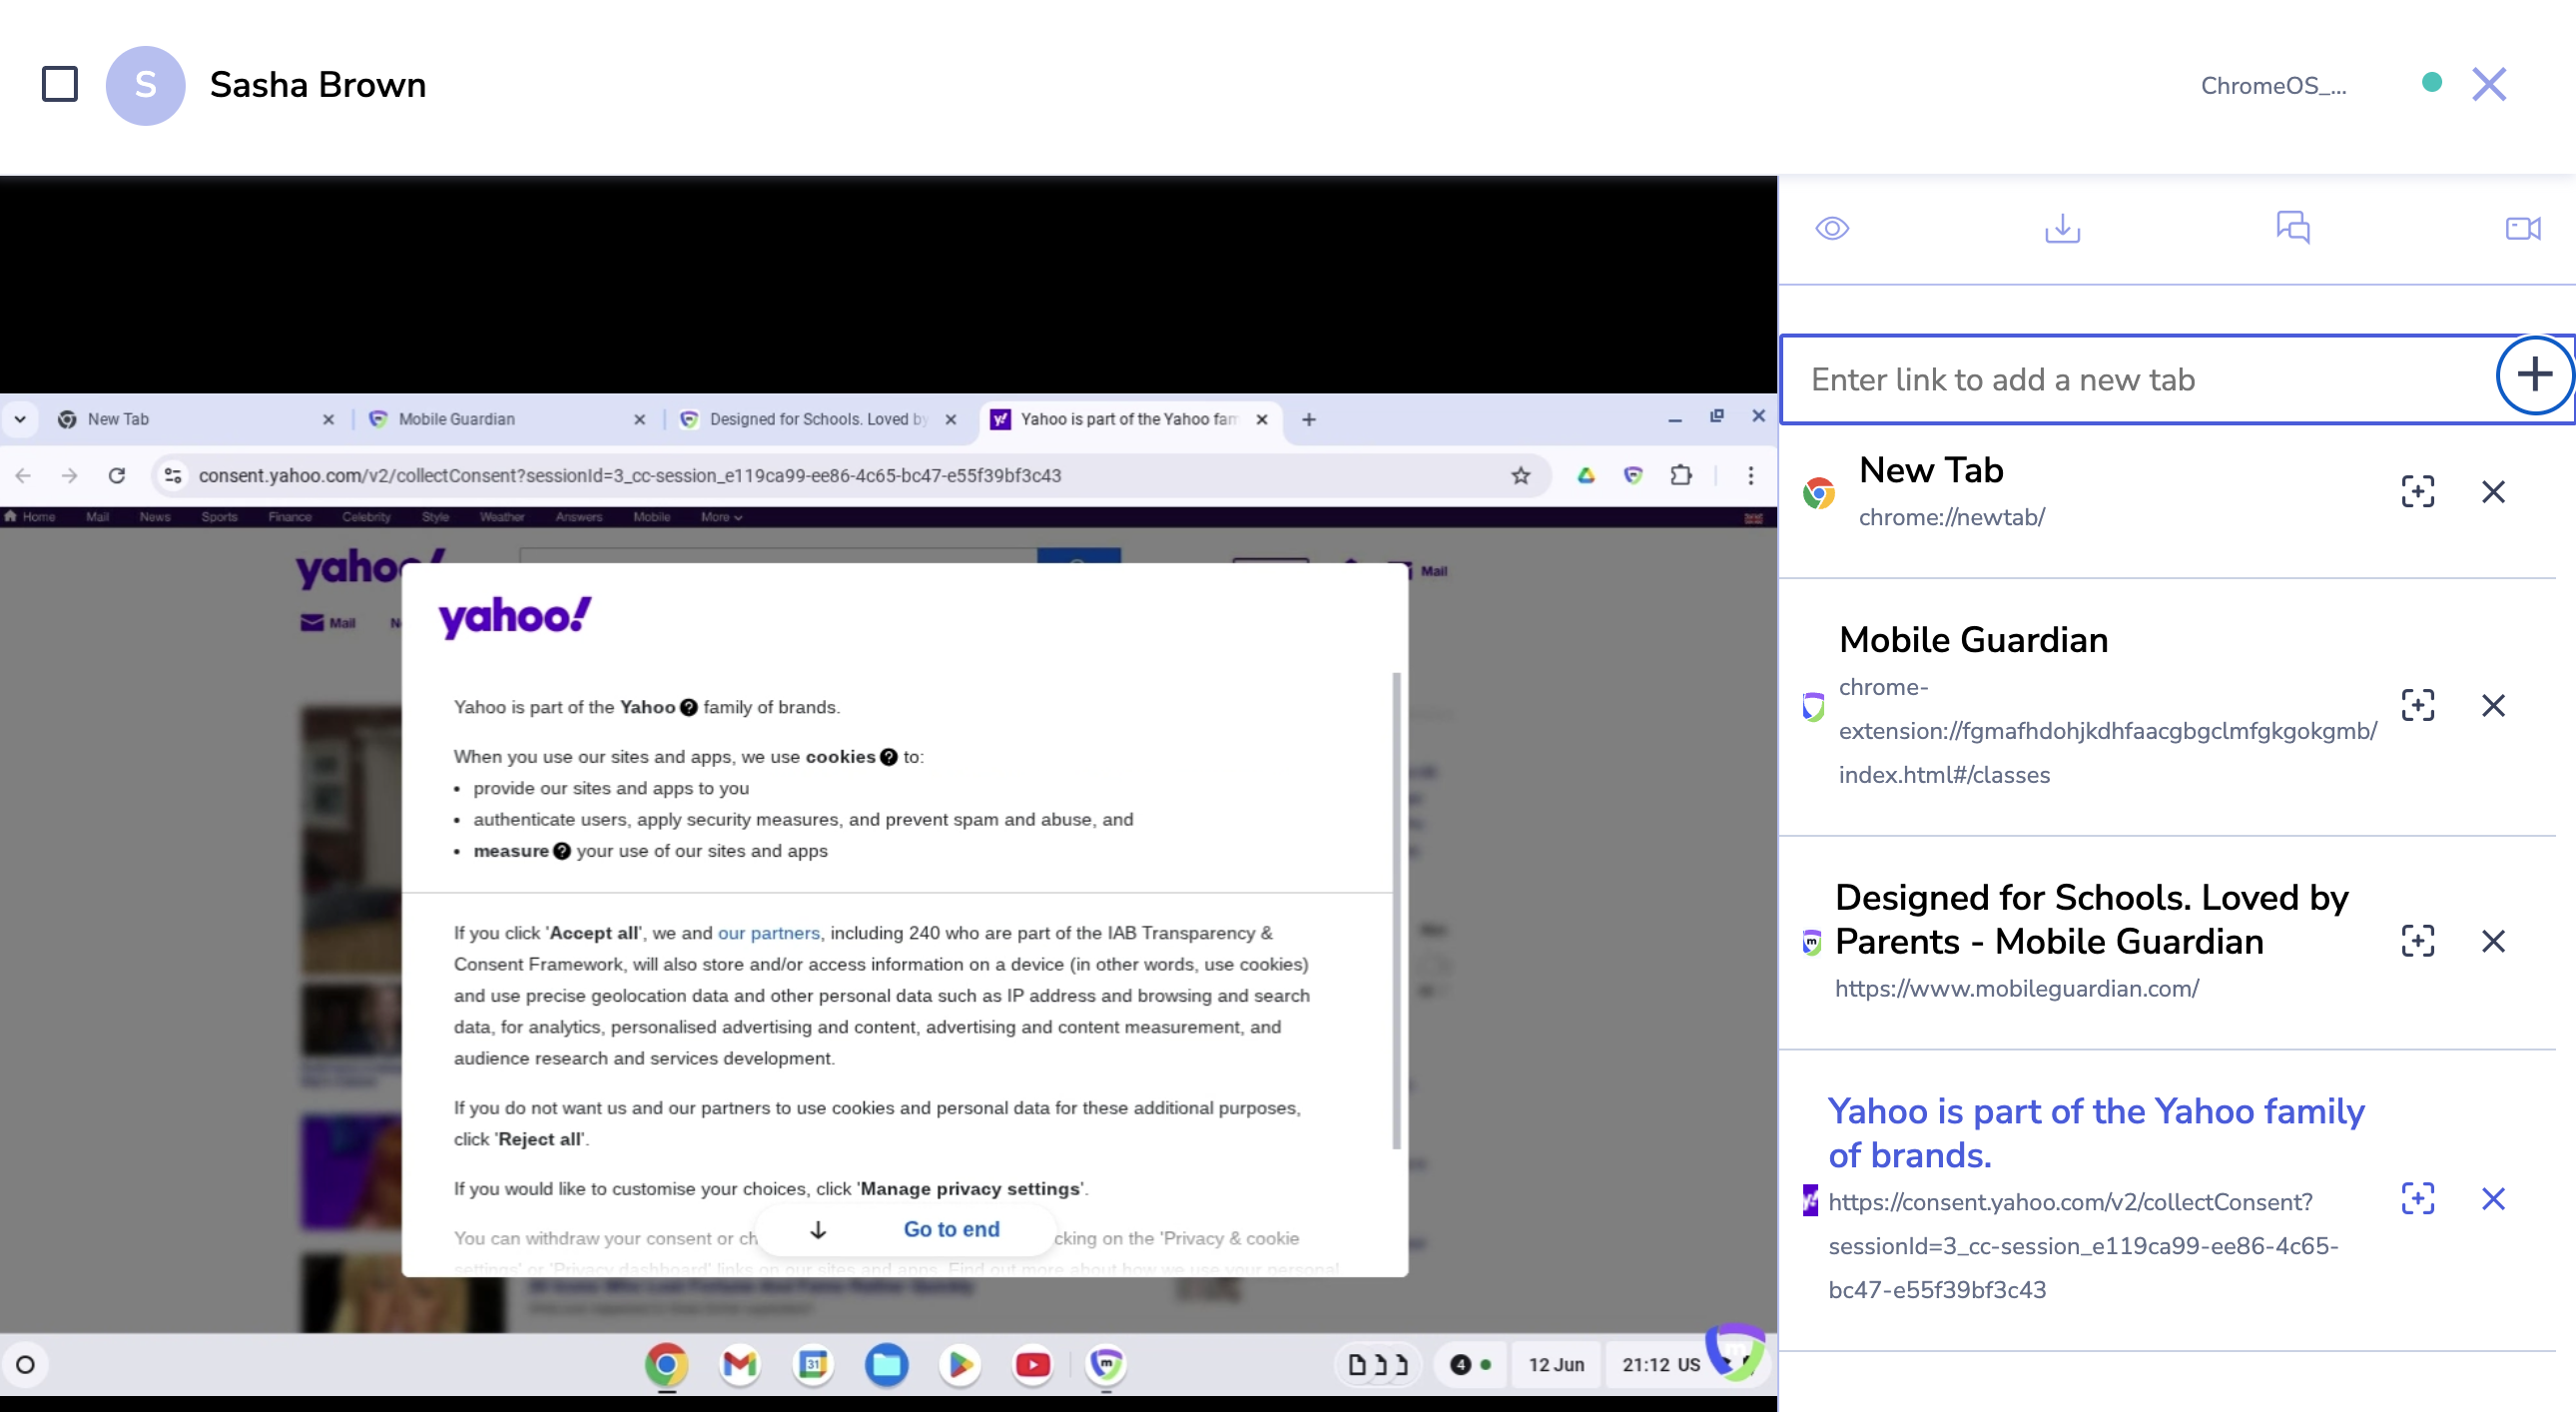The height and width of the screenshot is (1412, 2576).
Task: Open the browser tab search chevron
Action: tap(21, 419)
